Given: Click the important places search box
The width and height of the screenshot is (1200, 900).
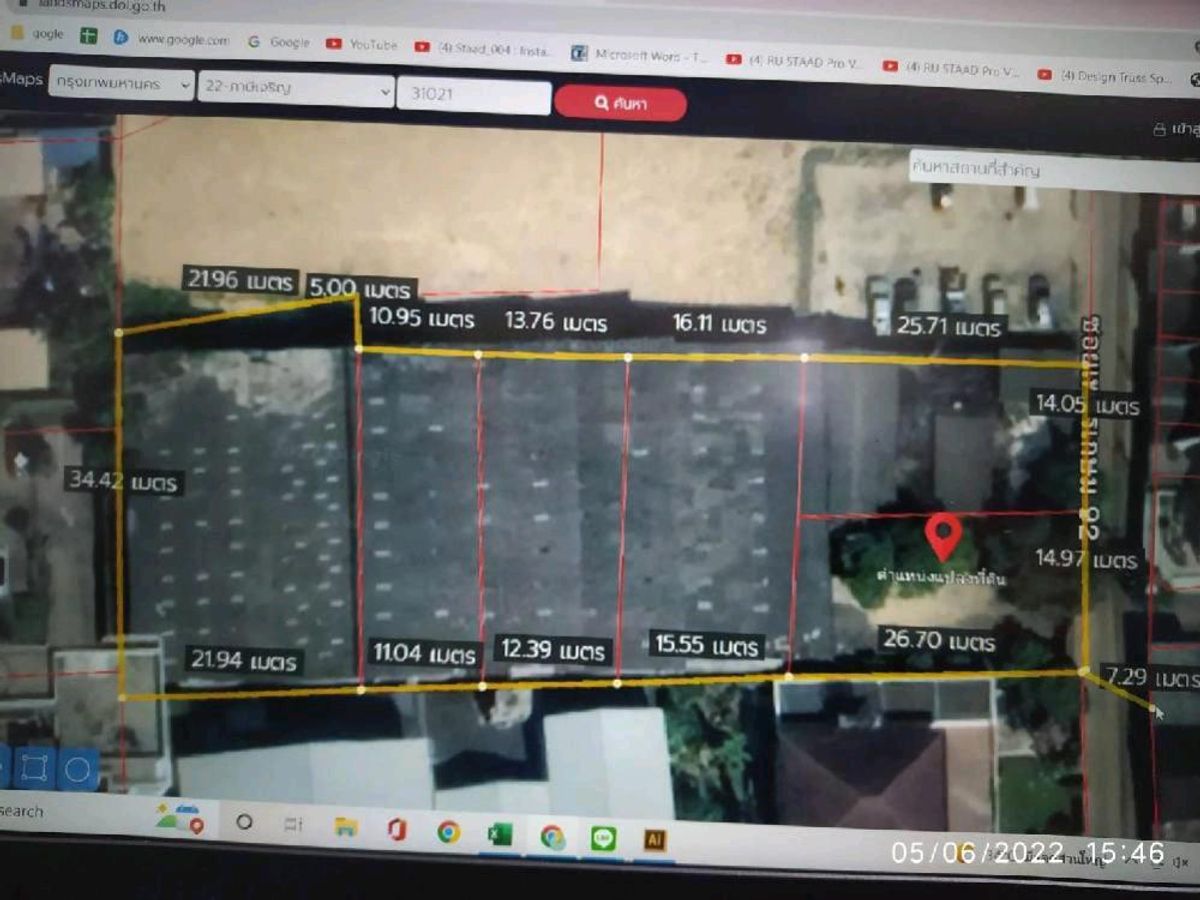Looking at the screenshot, I should (1050, 171).
